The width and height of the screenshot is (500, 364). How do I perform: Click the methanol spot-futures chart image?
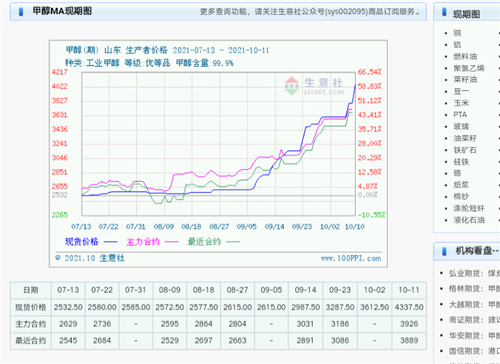pos(218,154)
